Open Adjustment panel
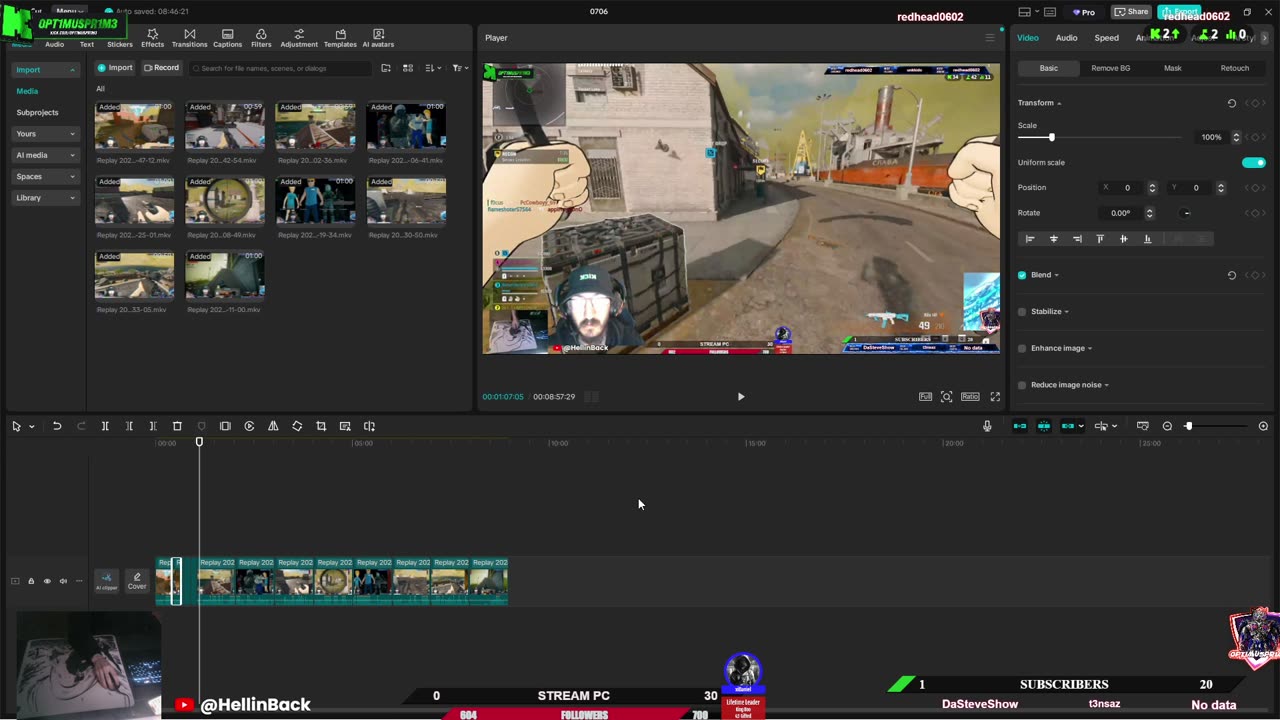Screen dimensions: 1280x720 299,38
